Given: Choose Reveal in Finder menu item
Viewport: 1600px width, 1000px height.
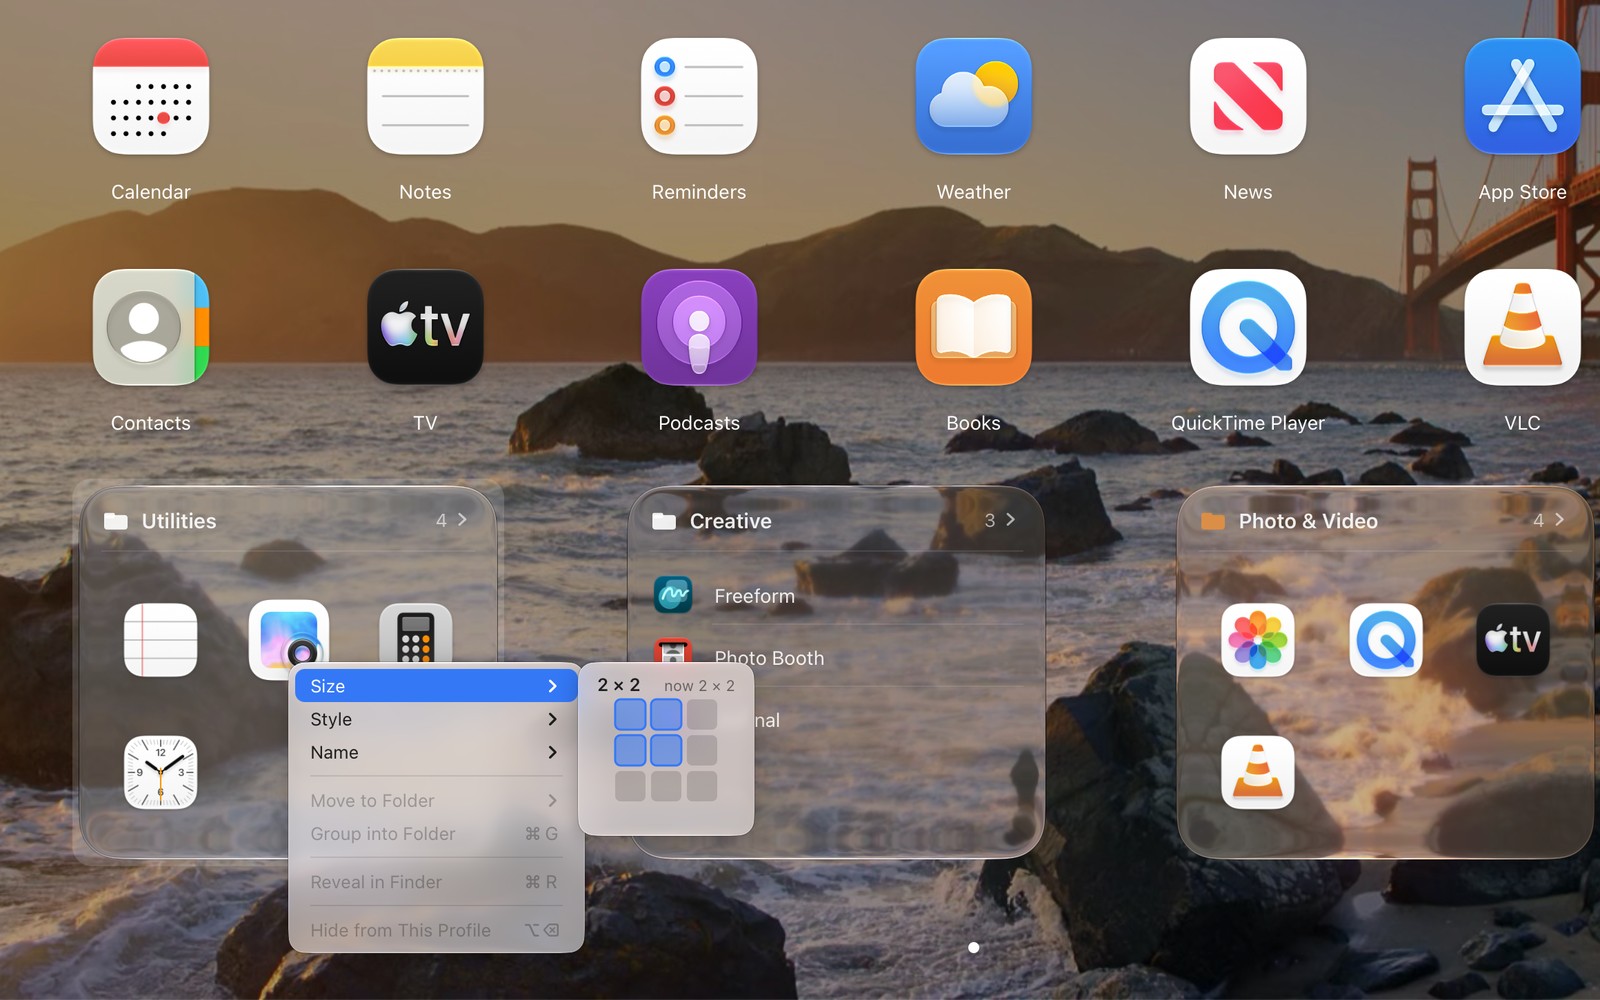Looking at the screenshot, I should (436, 882).
